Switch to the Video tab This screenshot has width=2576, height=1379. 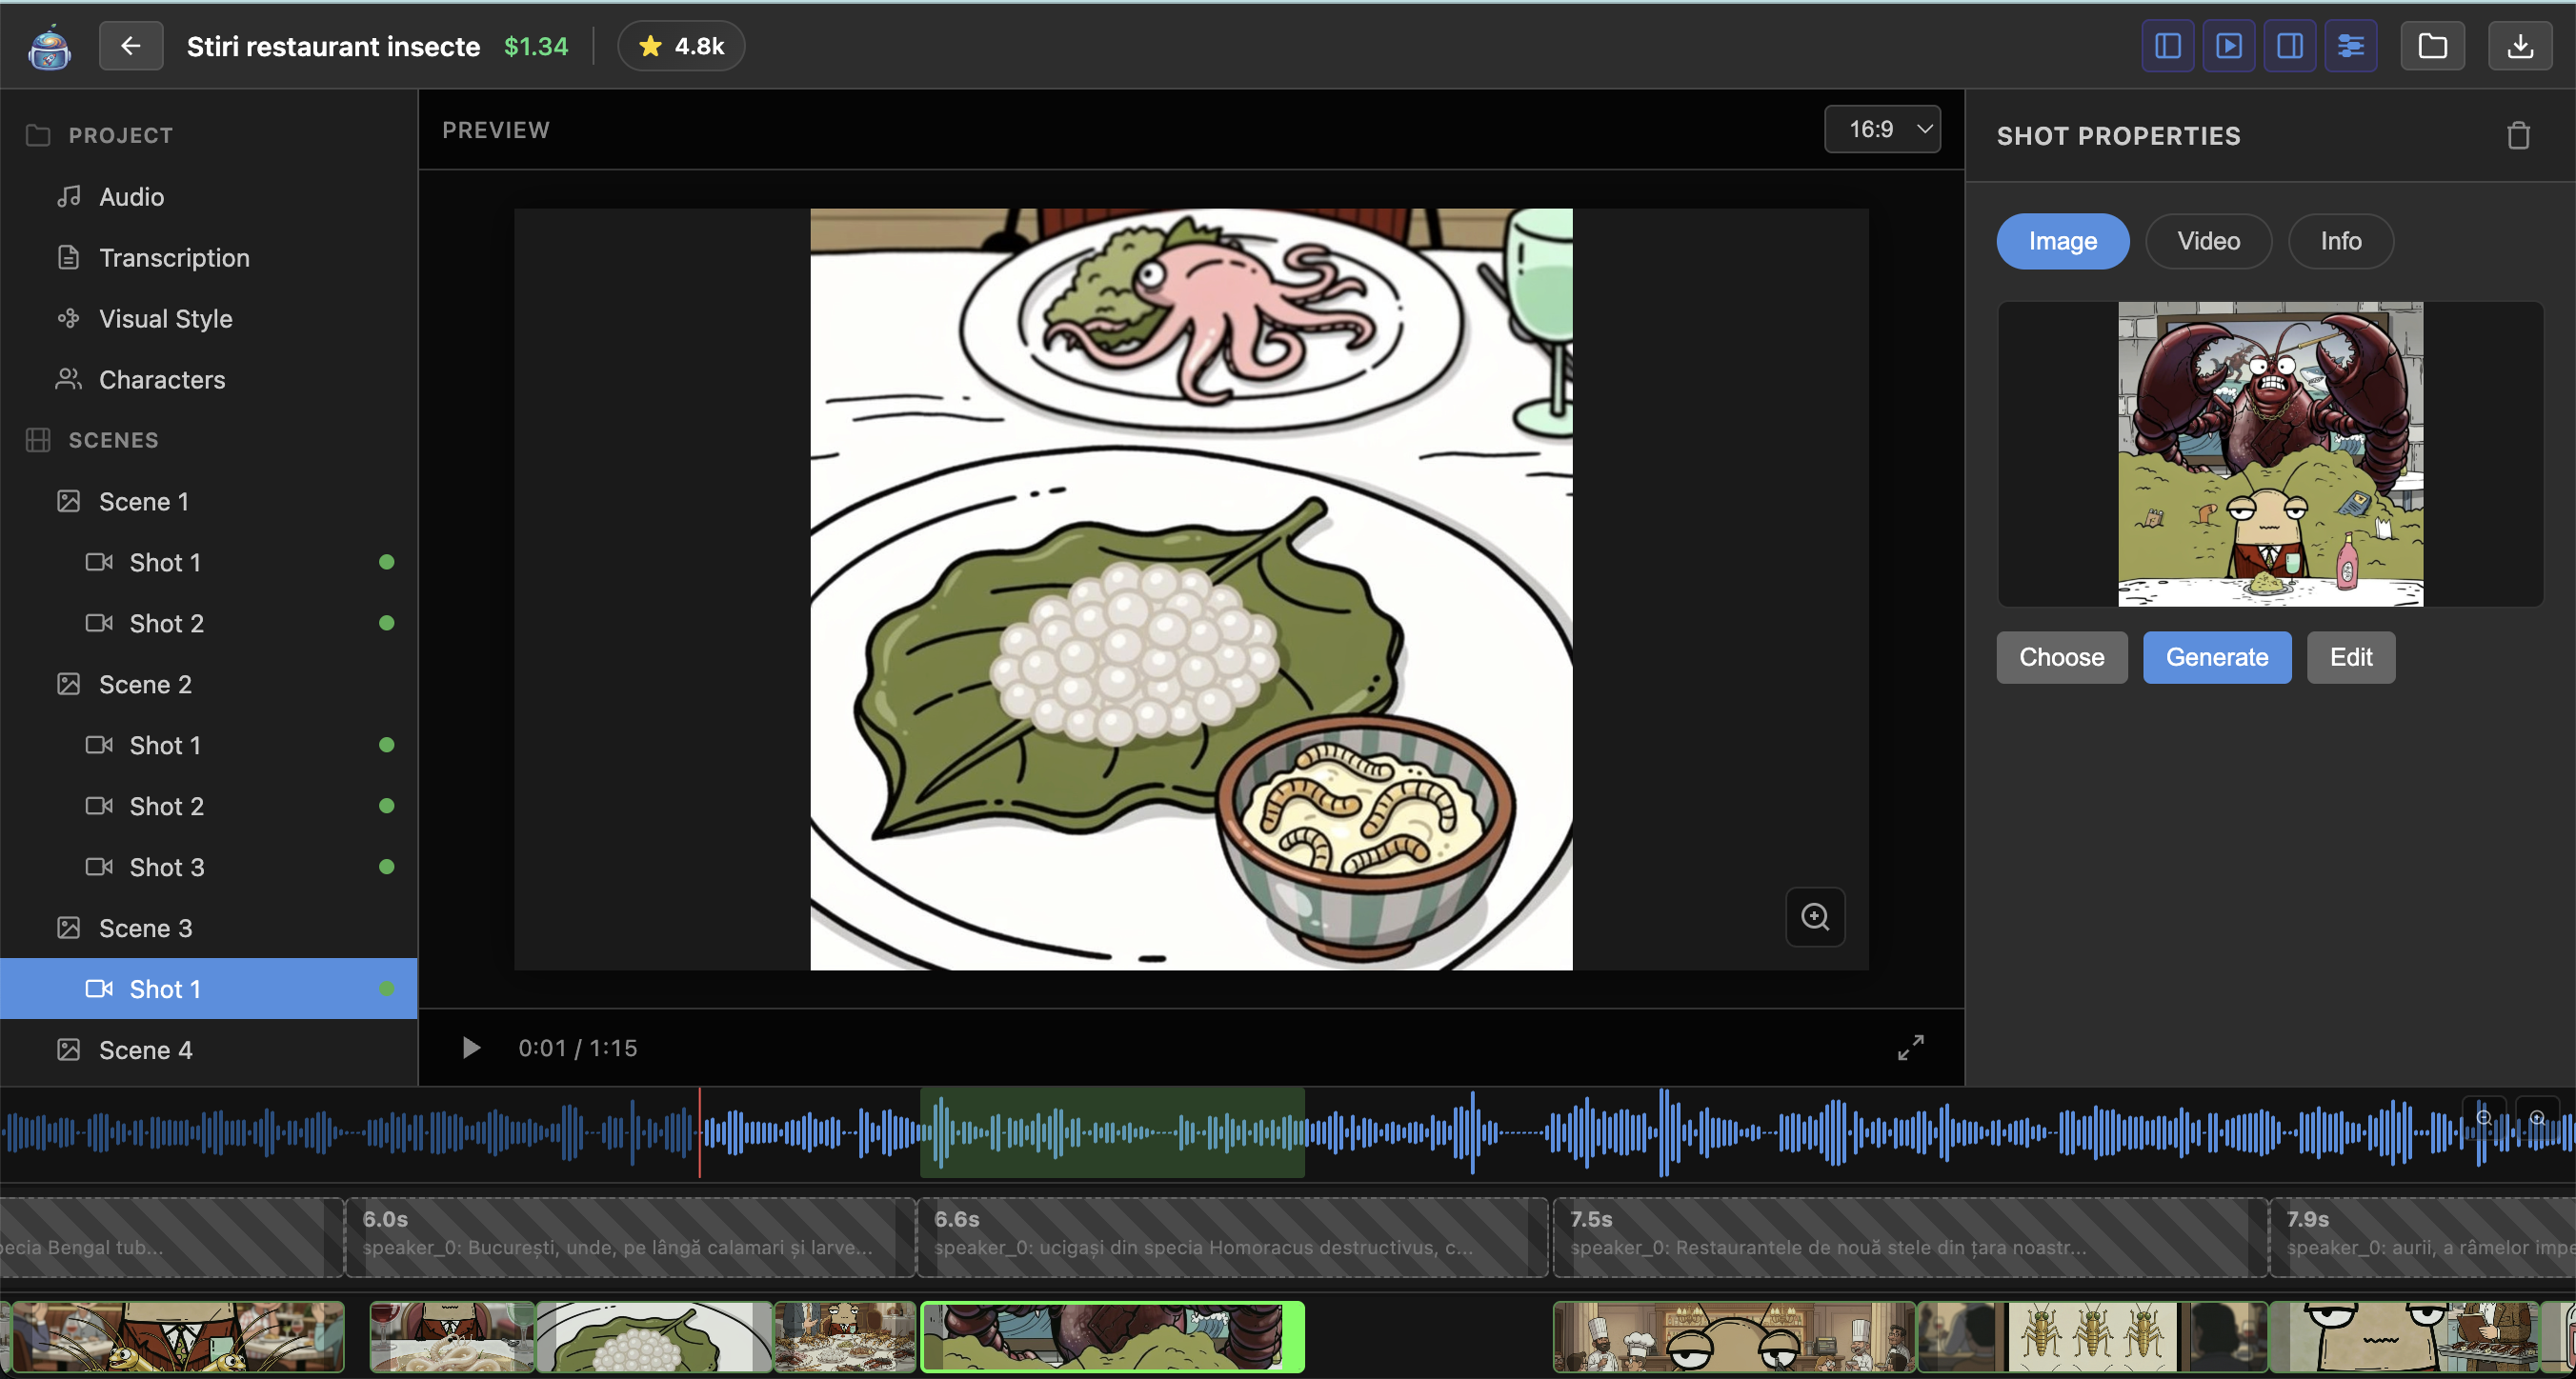click(x=2208, y=241)
